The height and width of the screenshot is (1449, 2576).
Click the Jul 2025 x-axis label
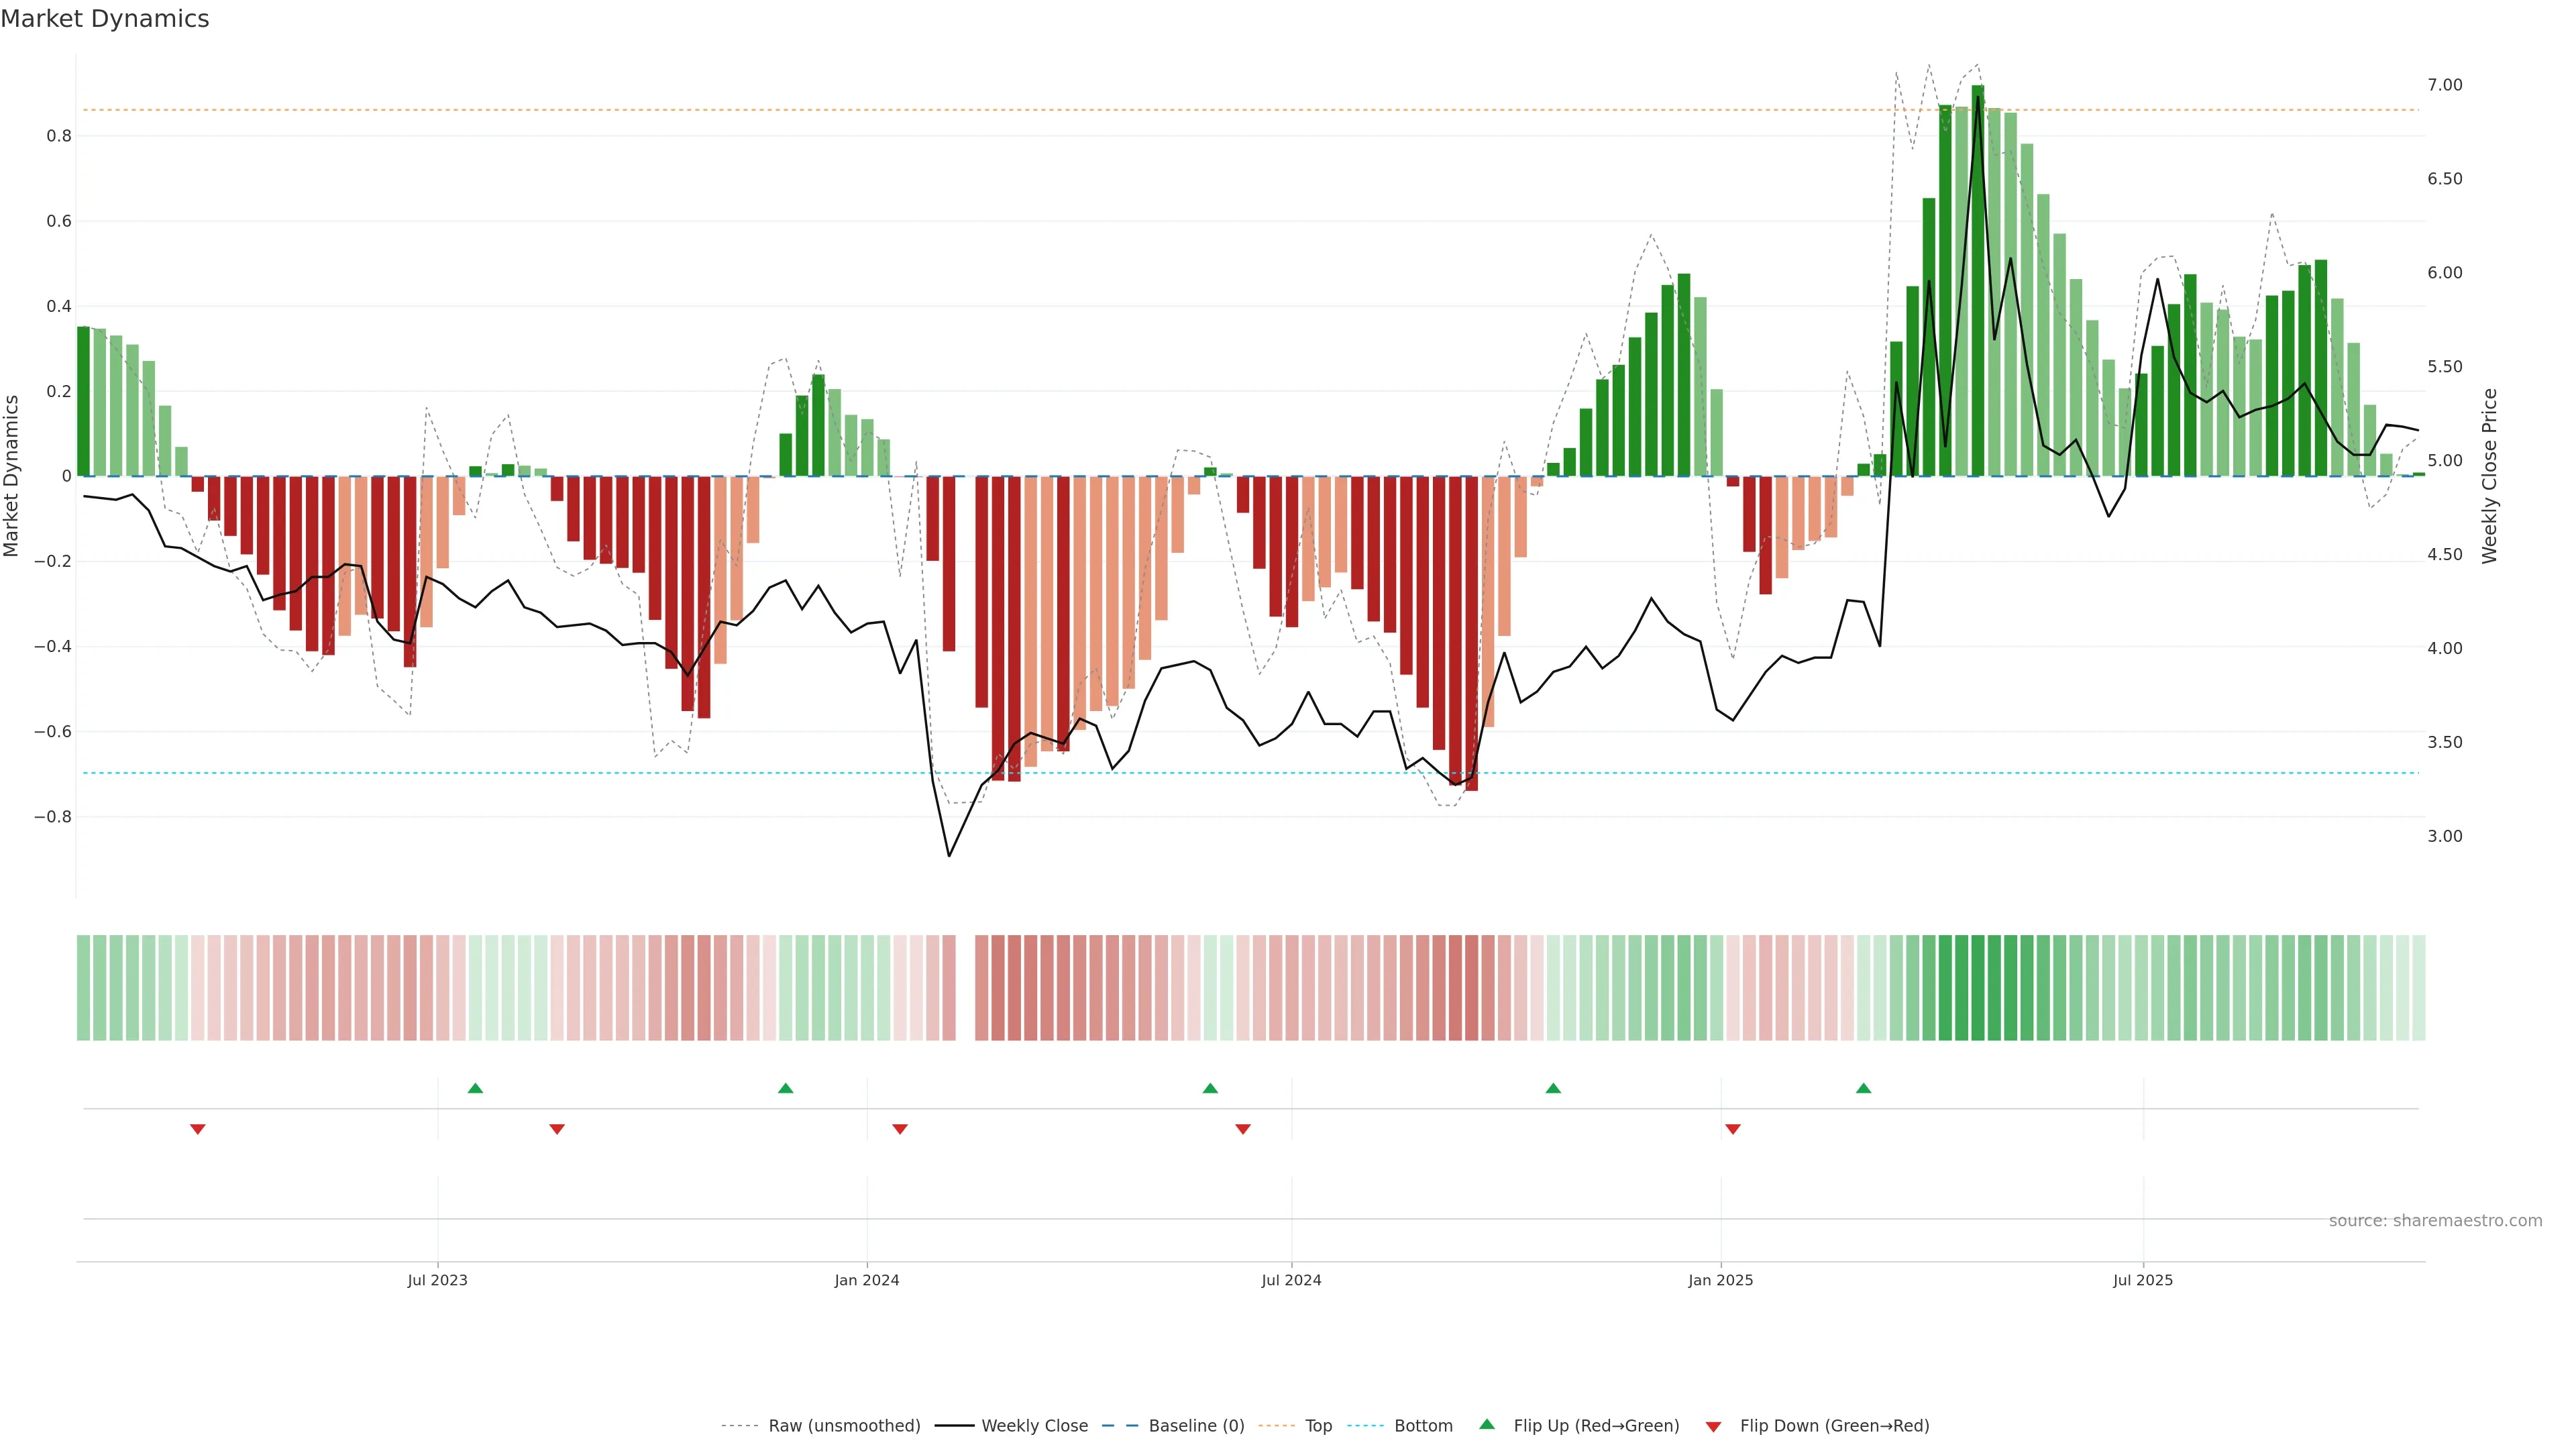tap(2142, 1280)
